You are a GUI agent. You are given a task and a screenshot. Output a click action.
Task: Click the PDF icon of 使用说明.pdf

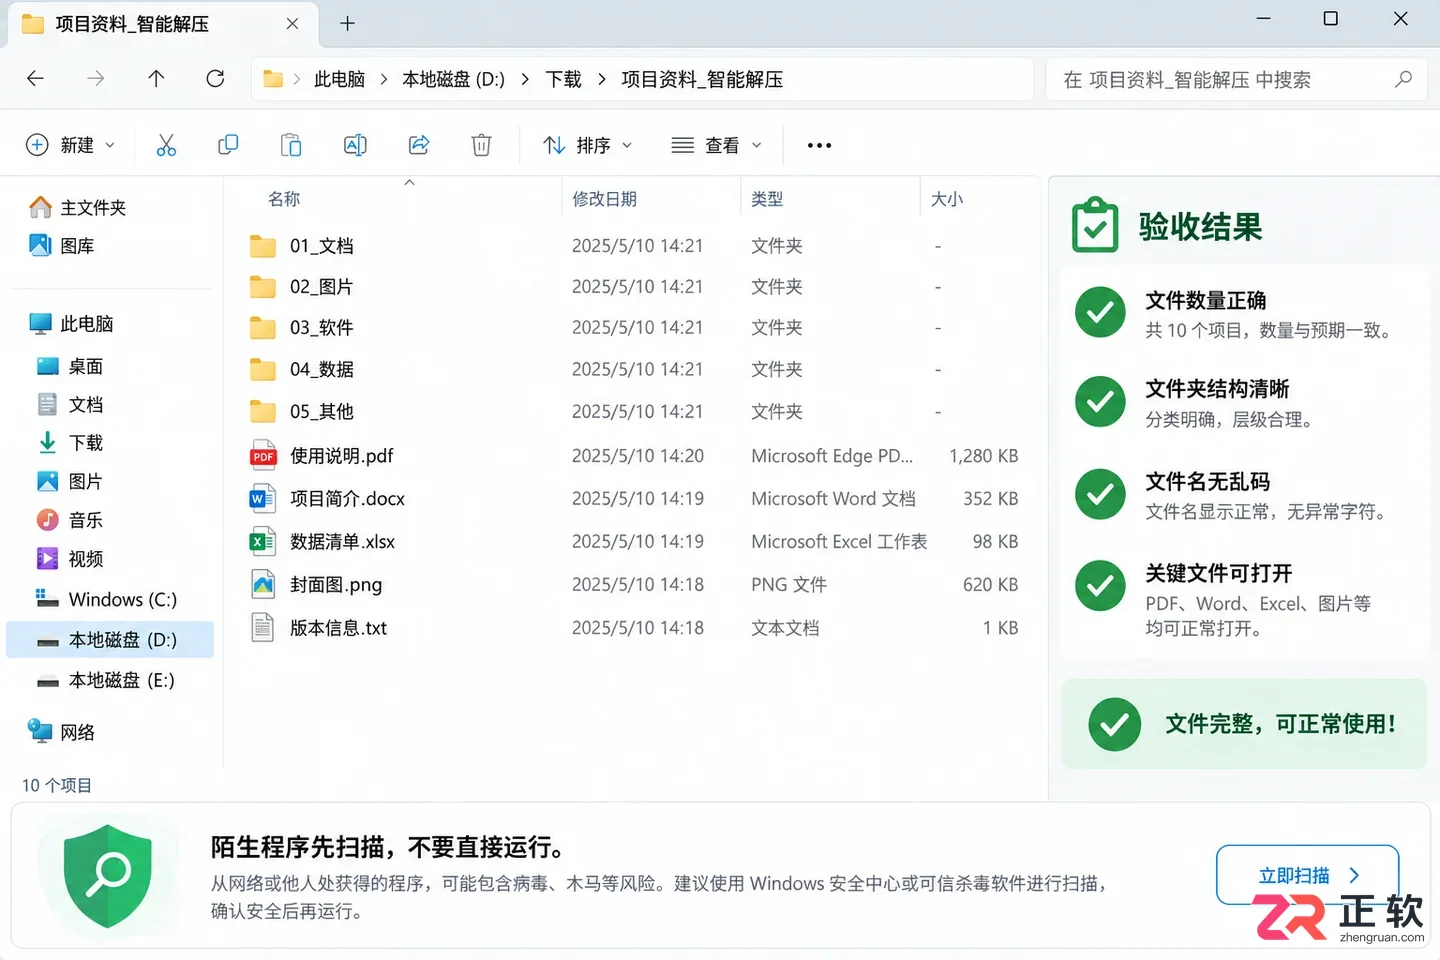pos(263,456)
